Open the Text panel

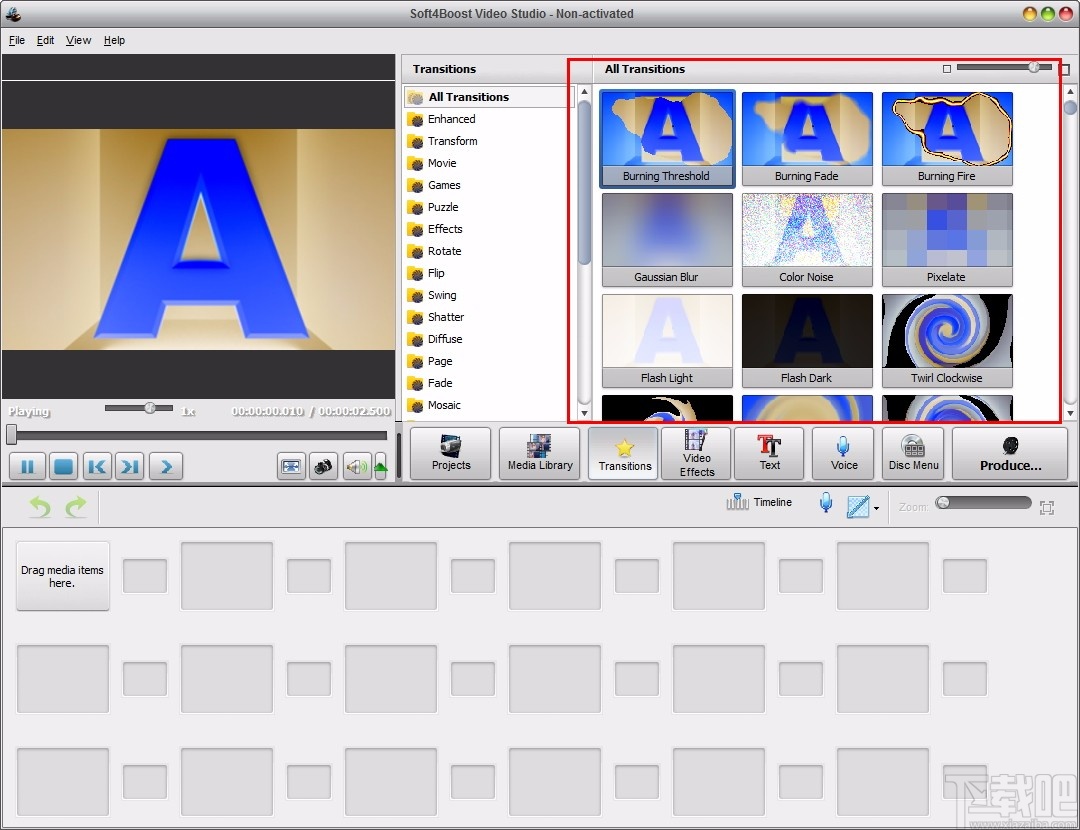(x=769, y=453)
